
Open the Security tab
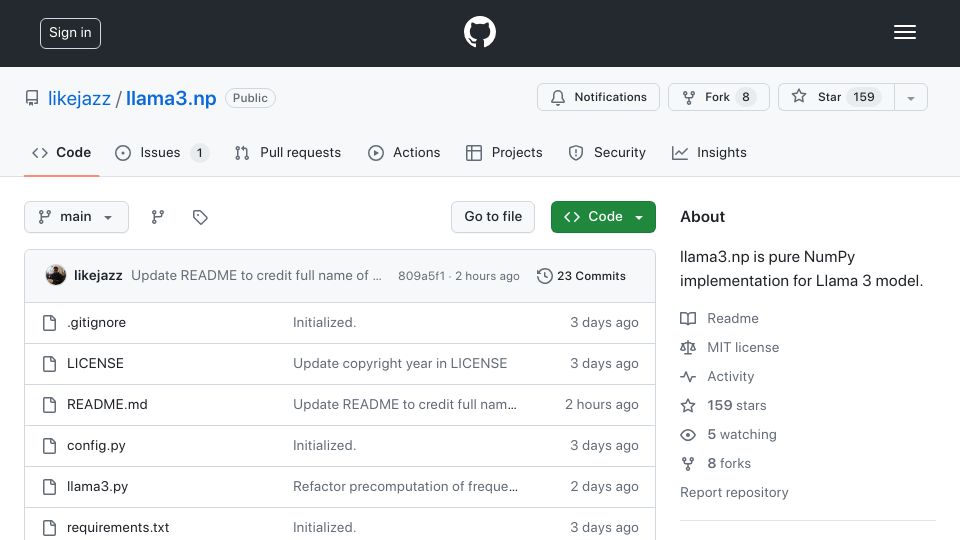click(607, 152)
